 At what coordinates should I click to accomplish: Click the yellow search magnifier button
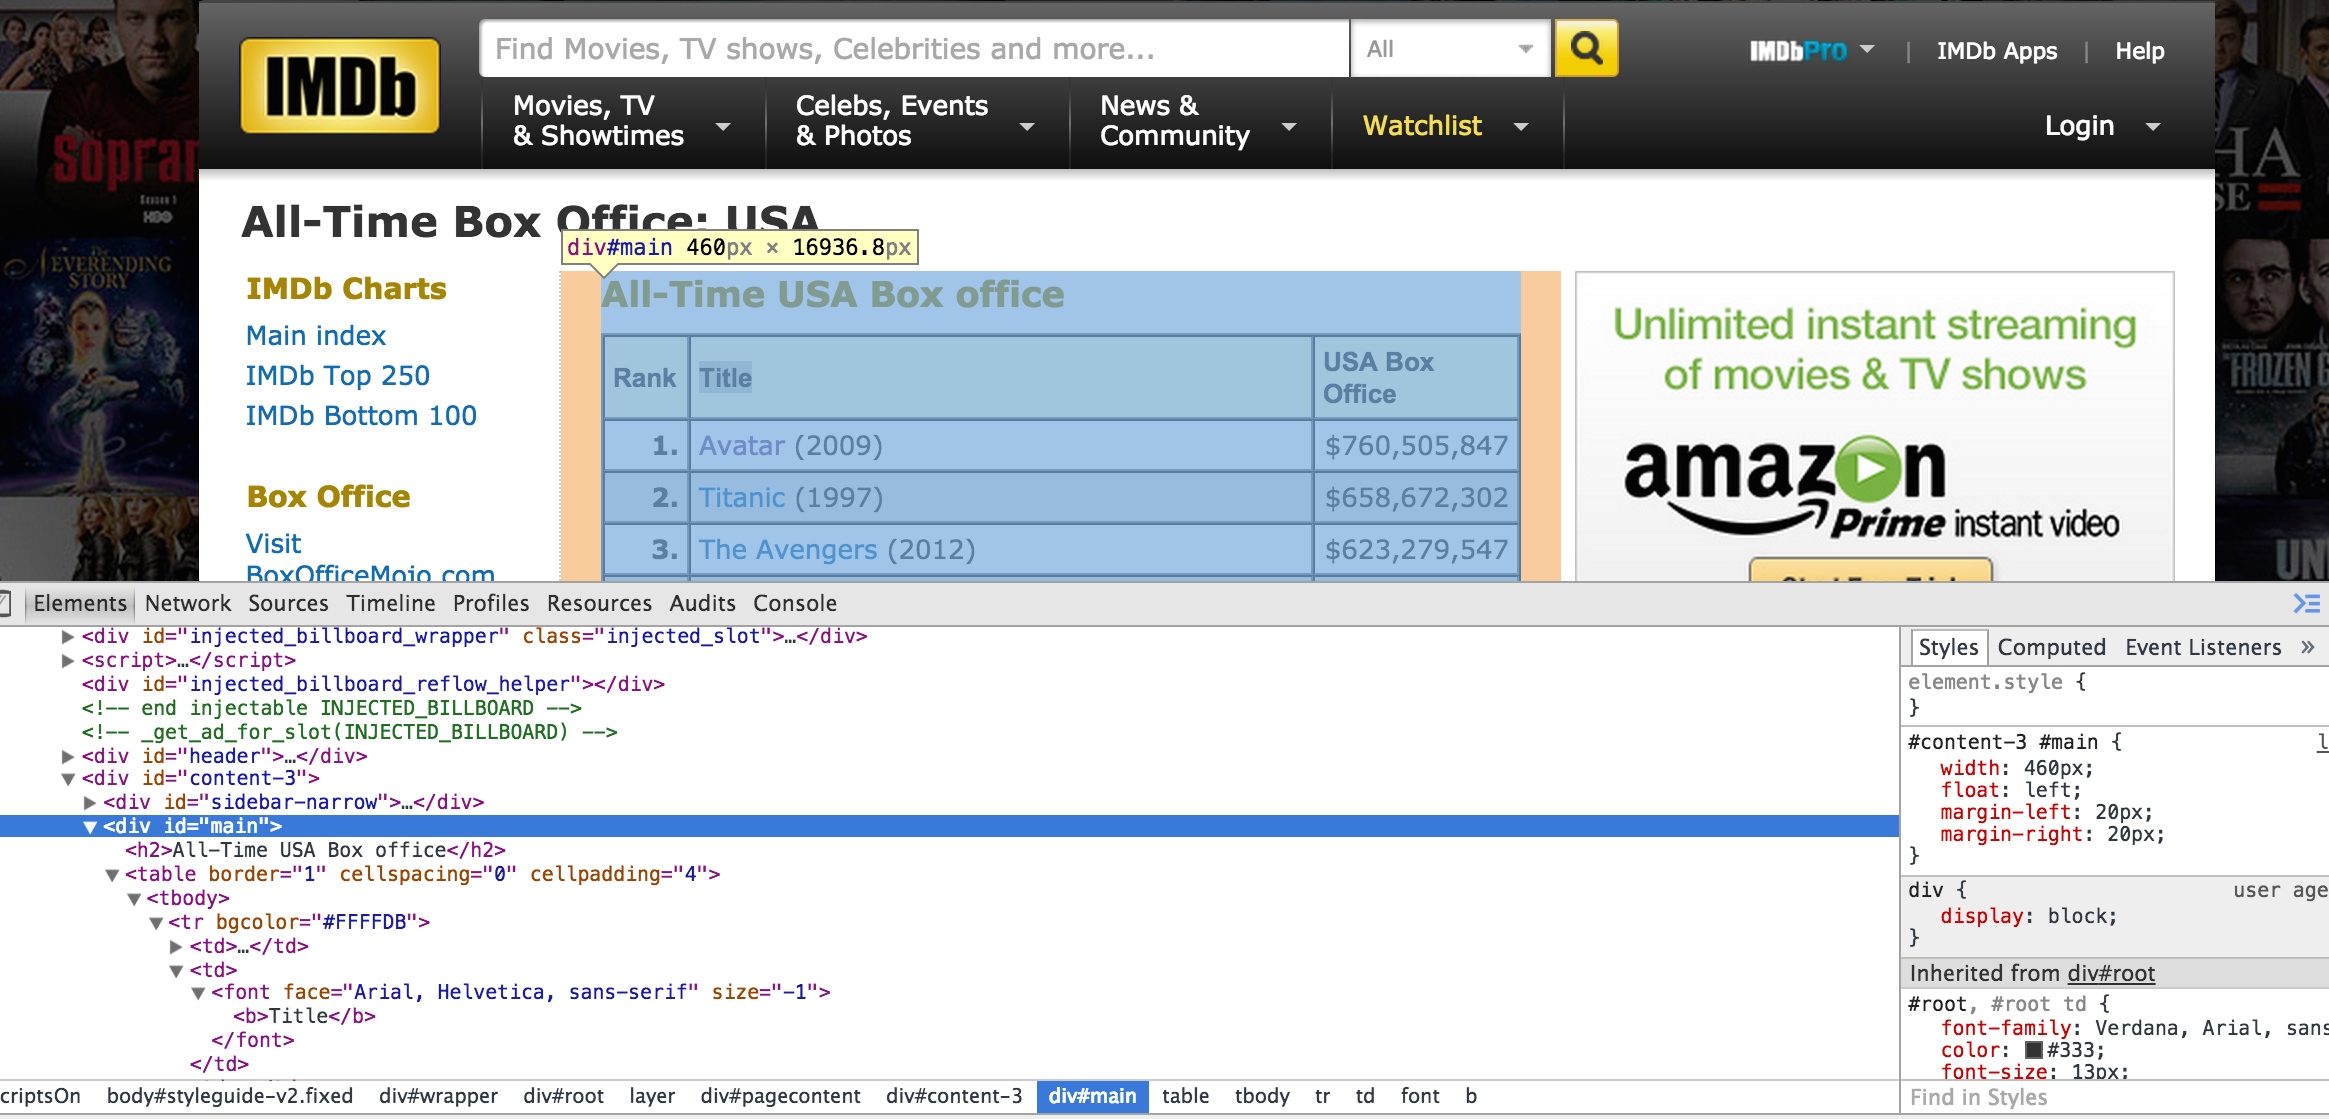click(x=1586, y=48)
